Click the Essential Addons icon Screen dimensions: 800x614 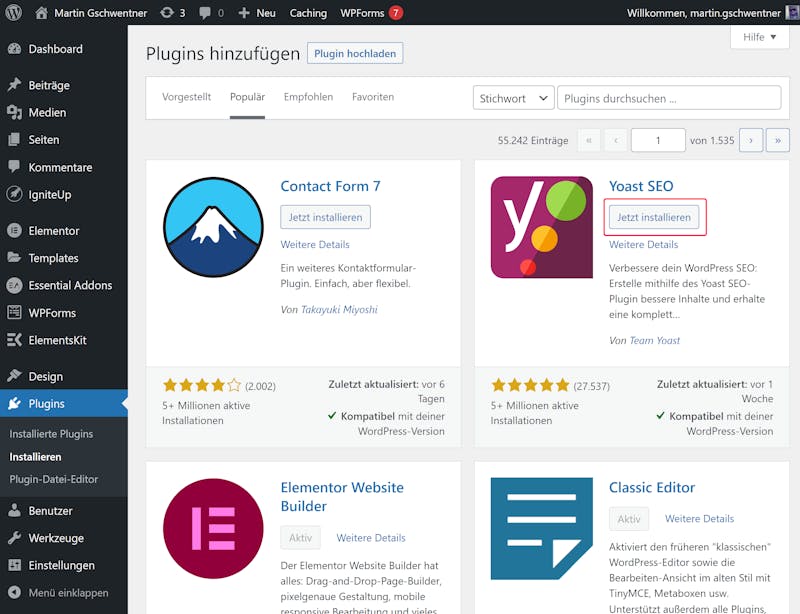tap(14, 285)
